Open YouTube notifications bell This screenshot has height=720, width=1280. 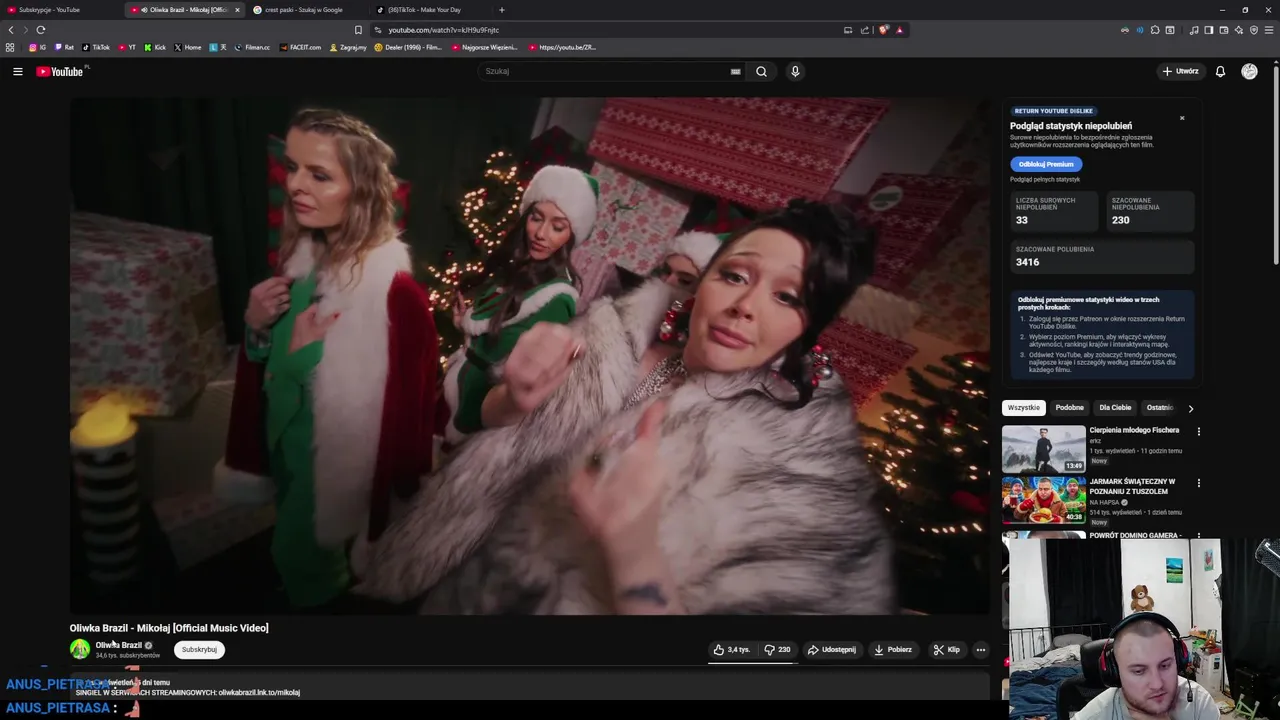1220,71
